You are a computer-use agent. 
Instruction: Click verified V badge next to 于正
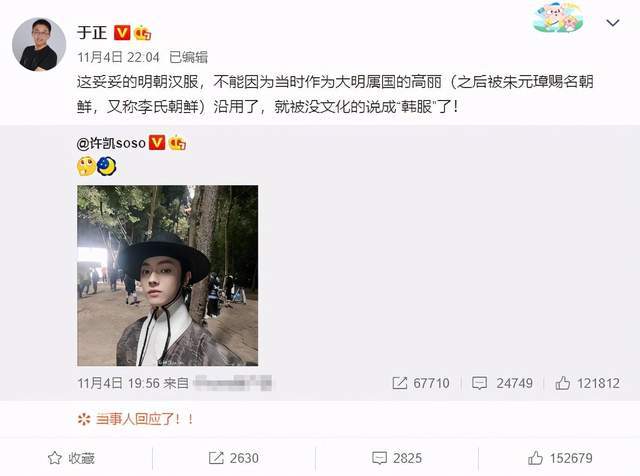[122, 33]
